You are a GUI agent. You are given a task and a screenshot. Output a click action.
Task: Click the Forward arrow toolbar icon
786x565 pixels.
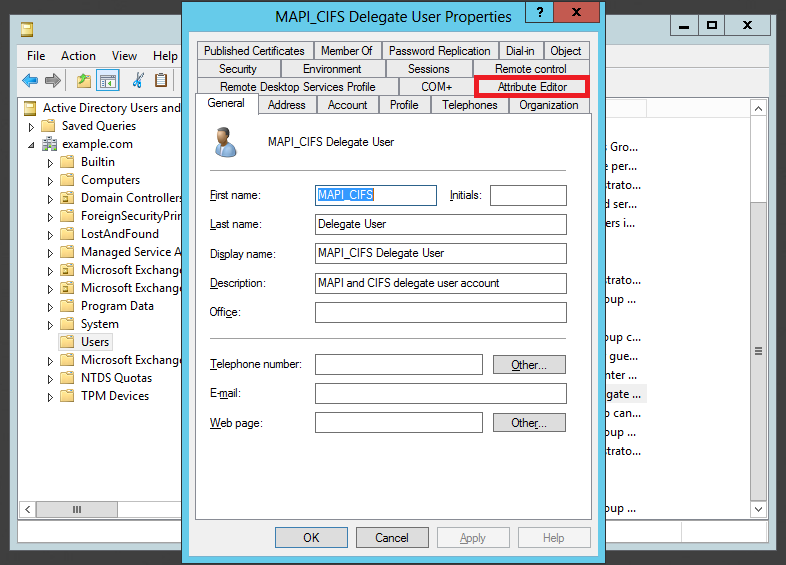tap(52, 80)
